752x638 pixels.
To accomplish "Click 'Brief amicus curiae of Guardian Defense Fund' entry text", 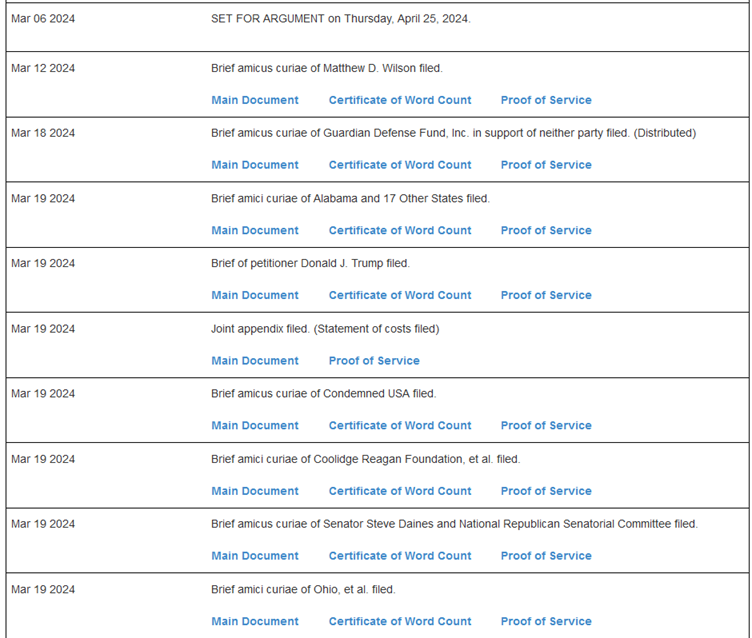I will pos(453,133).
